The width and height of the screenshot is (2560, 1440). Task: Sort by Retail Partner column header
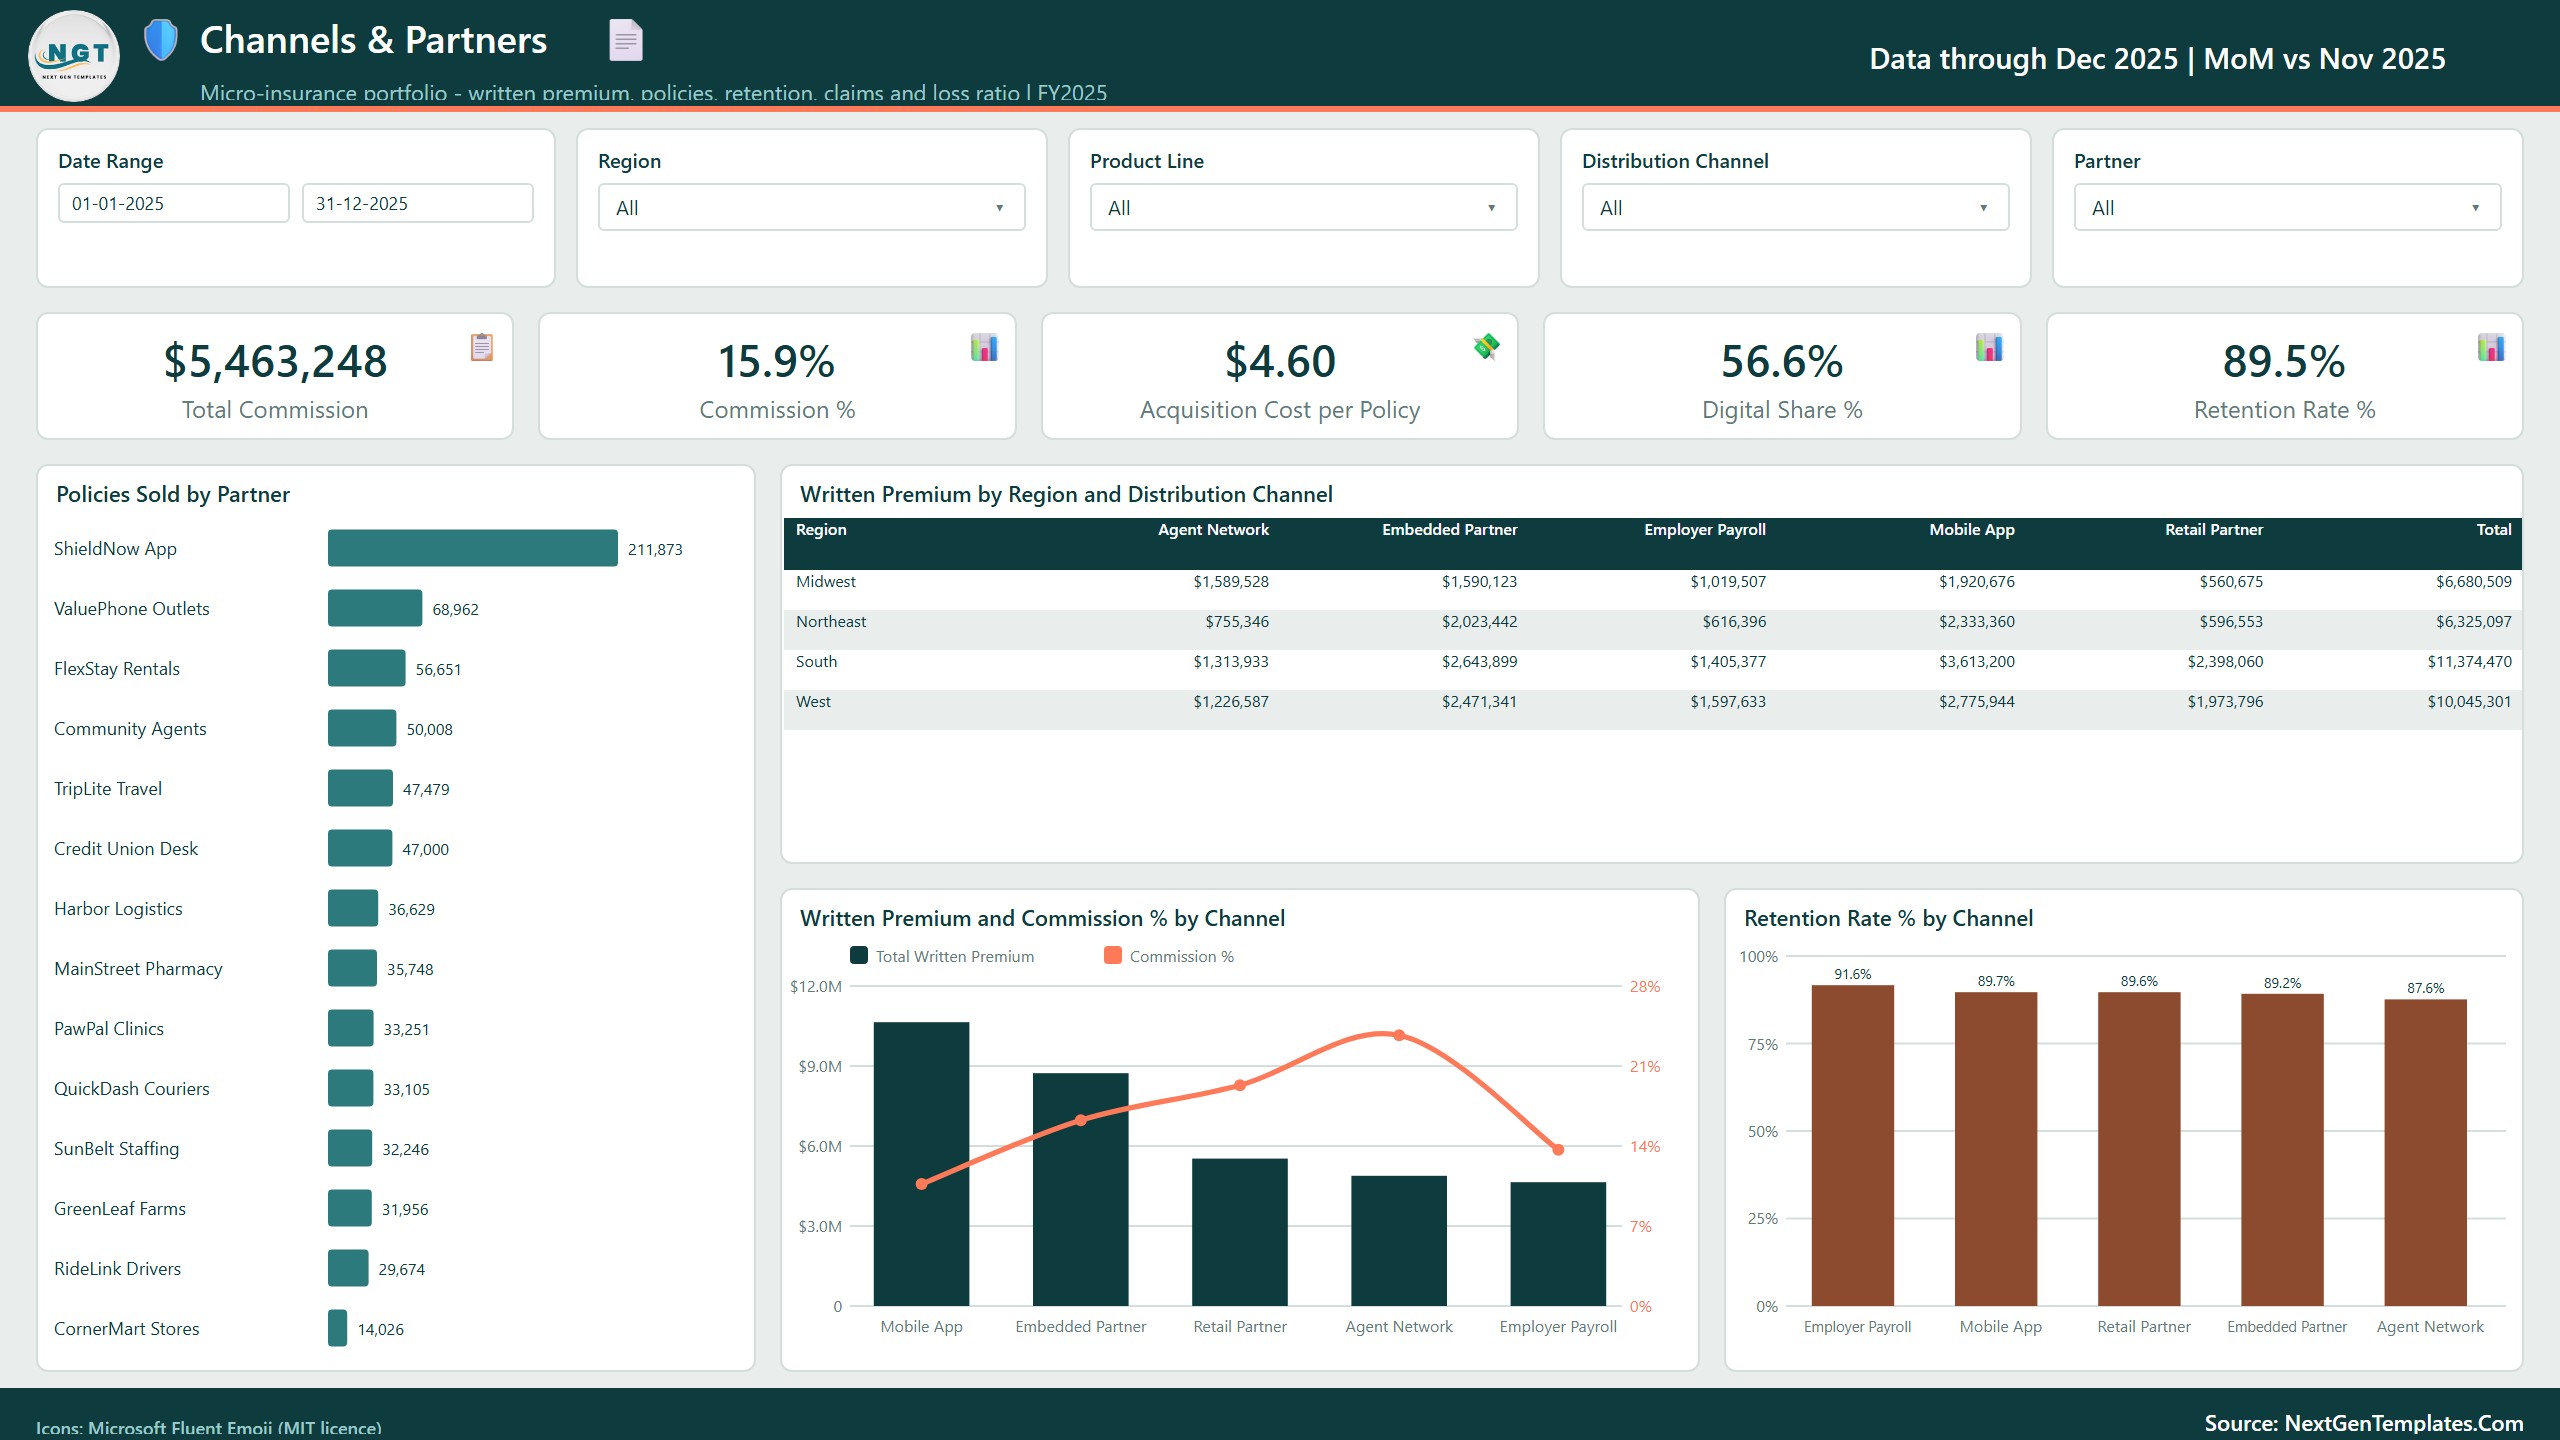2213,529
